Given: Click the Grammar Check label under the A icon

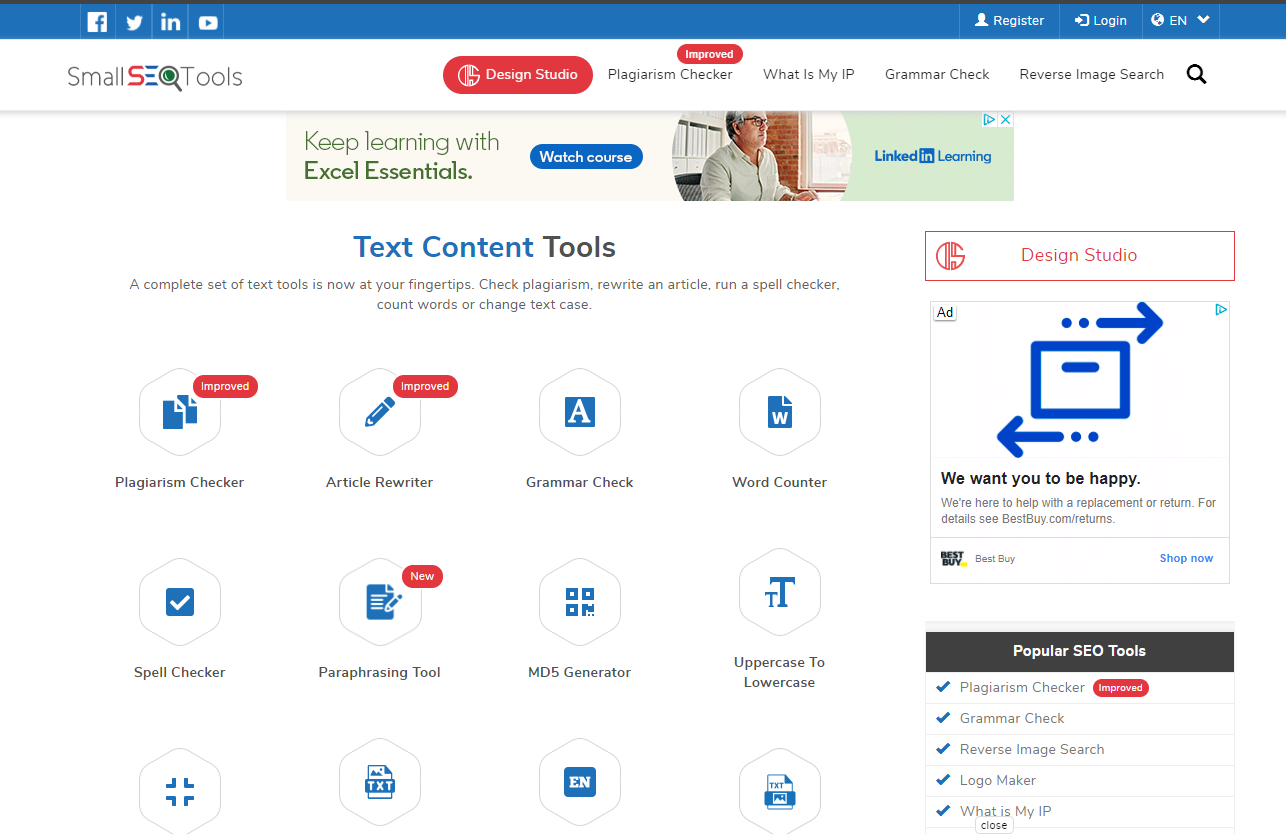Looking at the screenshot, I should pyautogui.click(x=580, y=482).
